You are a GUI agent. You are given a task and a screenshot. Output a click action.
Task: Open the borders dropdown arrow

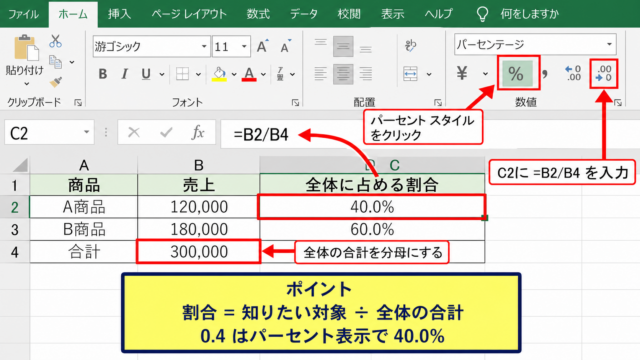(x=198, y=74)
